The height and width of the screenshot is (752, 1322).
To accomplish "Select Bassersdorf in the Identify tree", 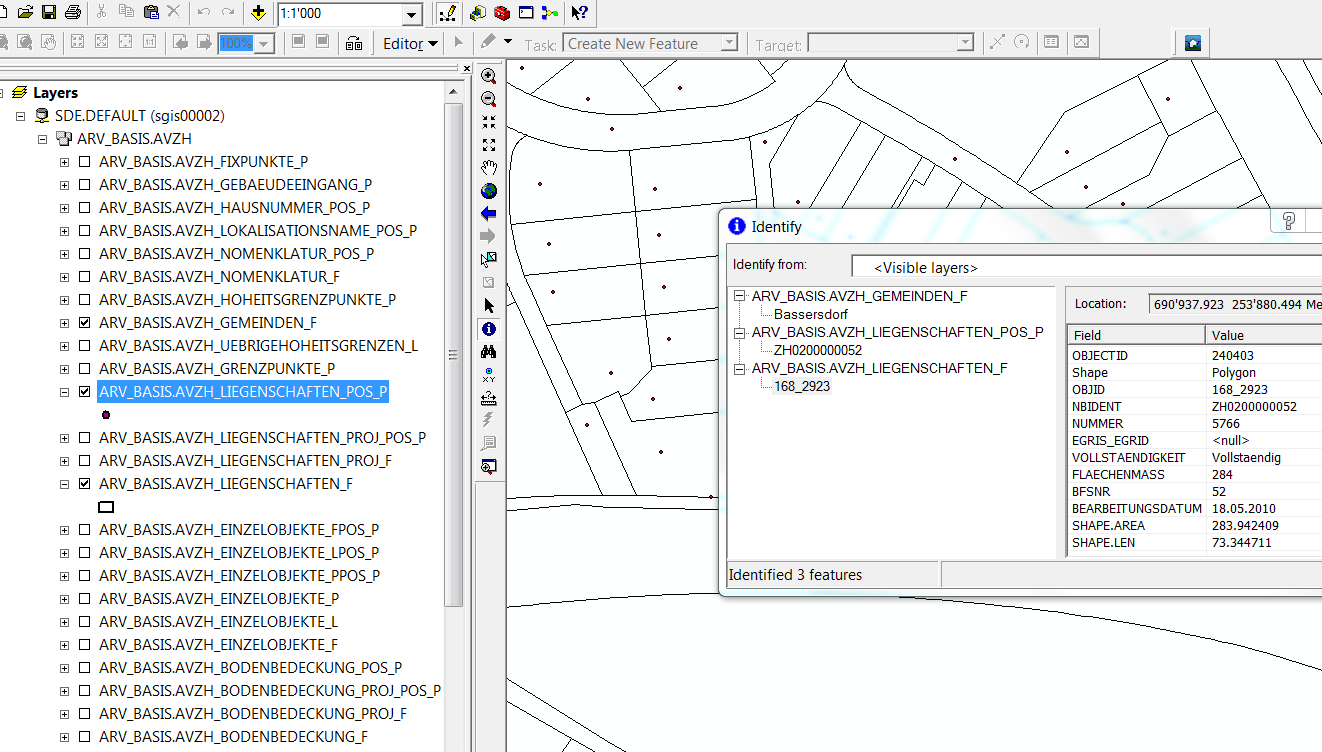I will pos(811,314).
